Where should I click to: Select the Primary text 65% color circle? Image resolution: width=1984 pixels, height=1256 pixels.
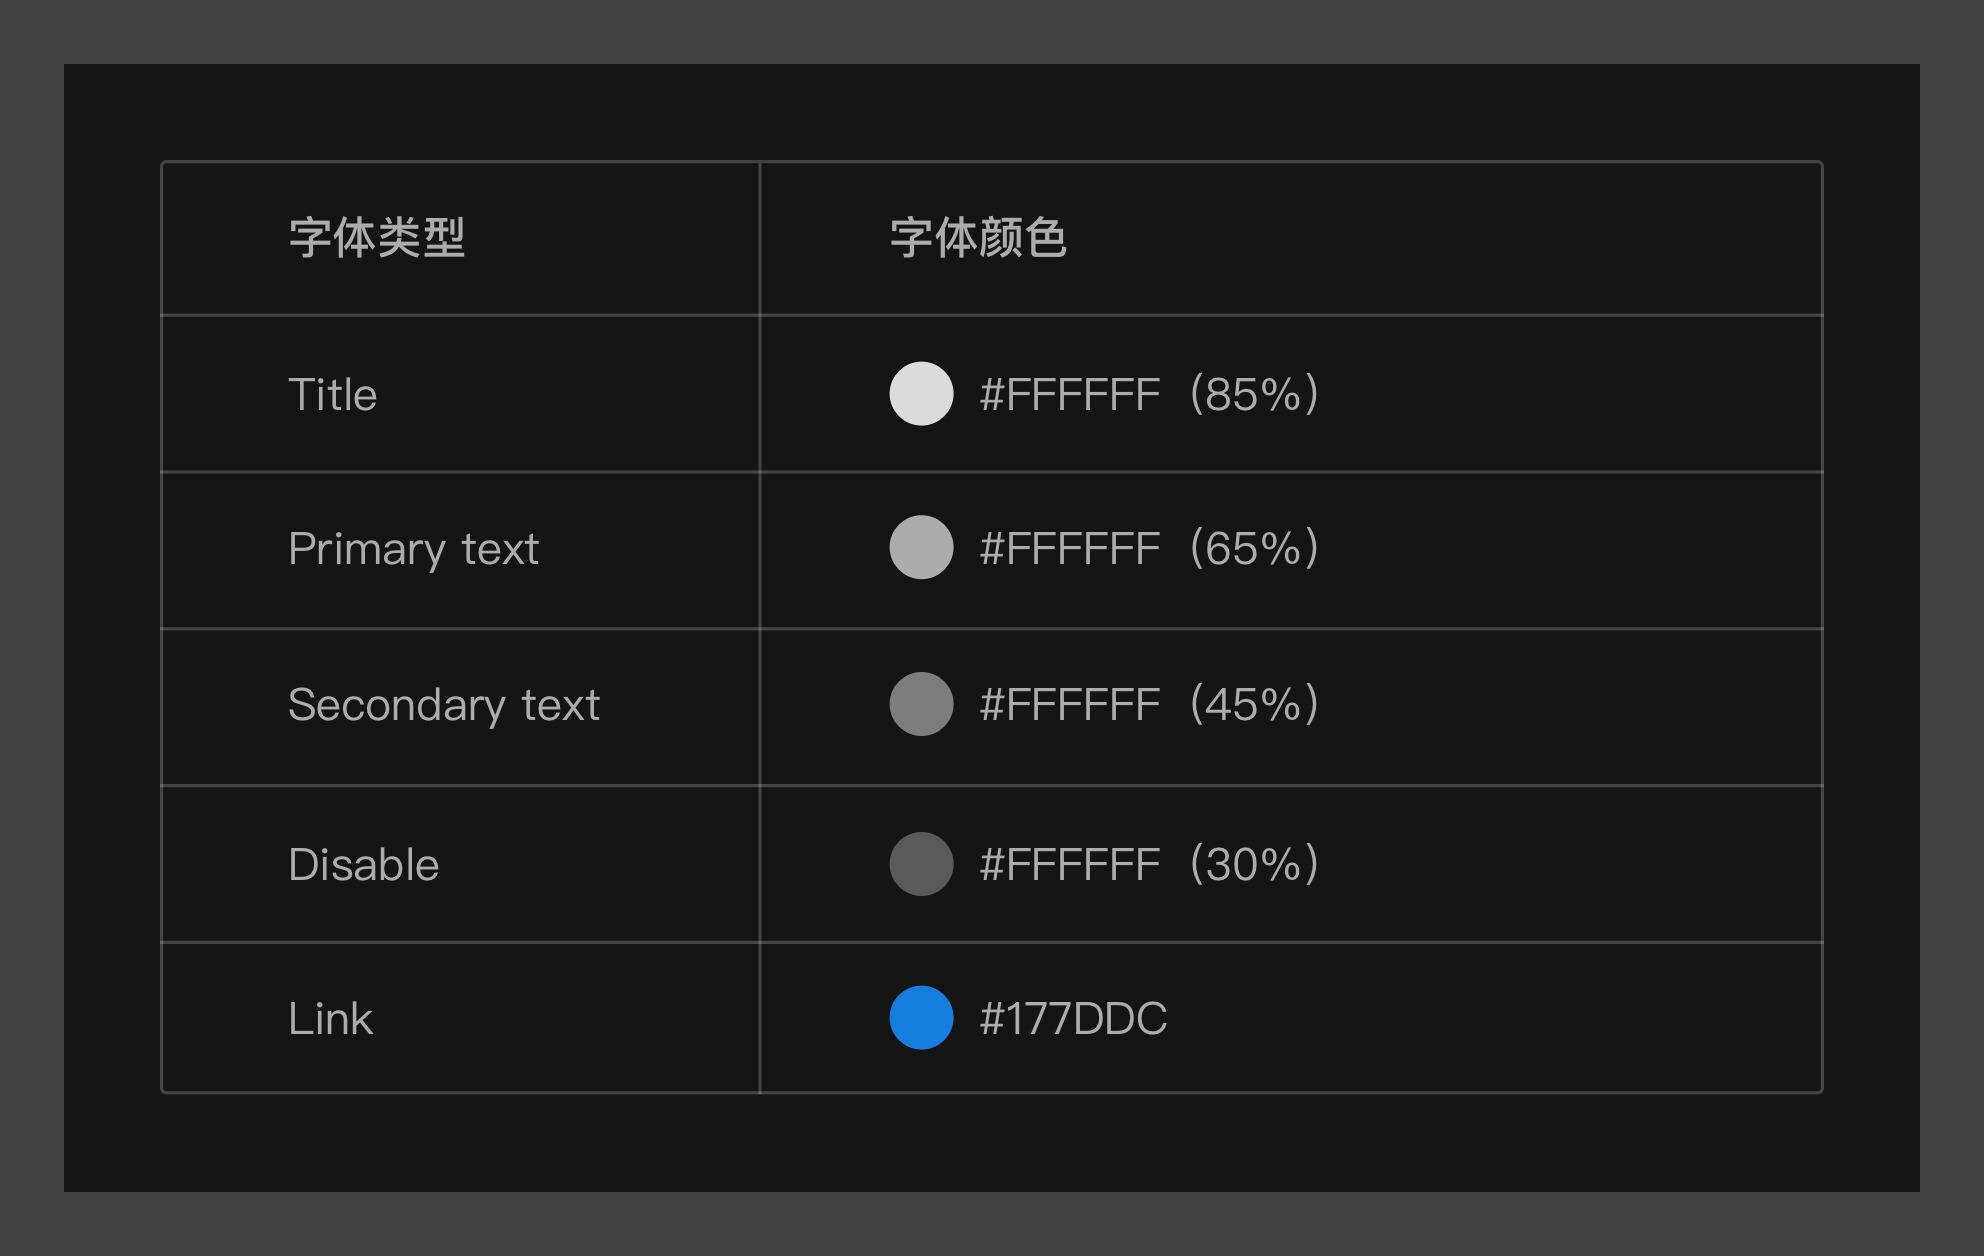coord(921,548)
